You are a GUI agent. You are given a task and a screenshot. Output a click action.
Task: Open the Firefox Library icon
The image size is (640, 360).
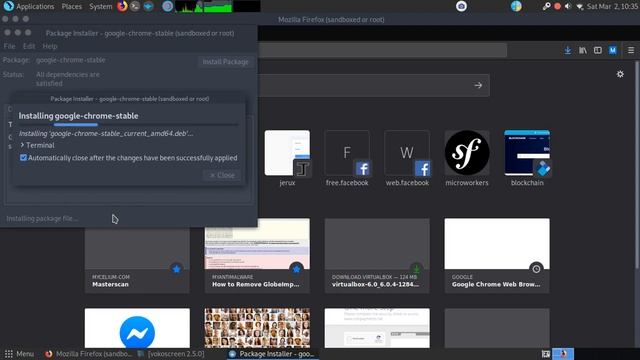pos(582,50)
